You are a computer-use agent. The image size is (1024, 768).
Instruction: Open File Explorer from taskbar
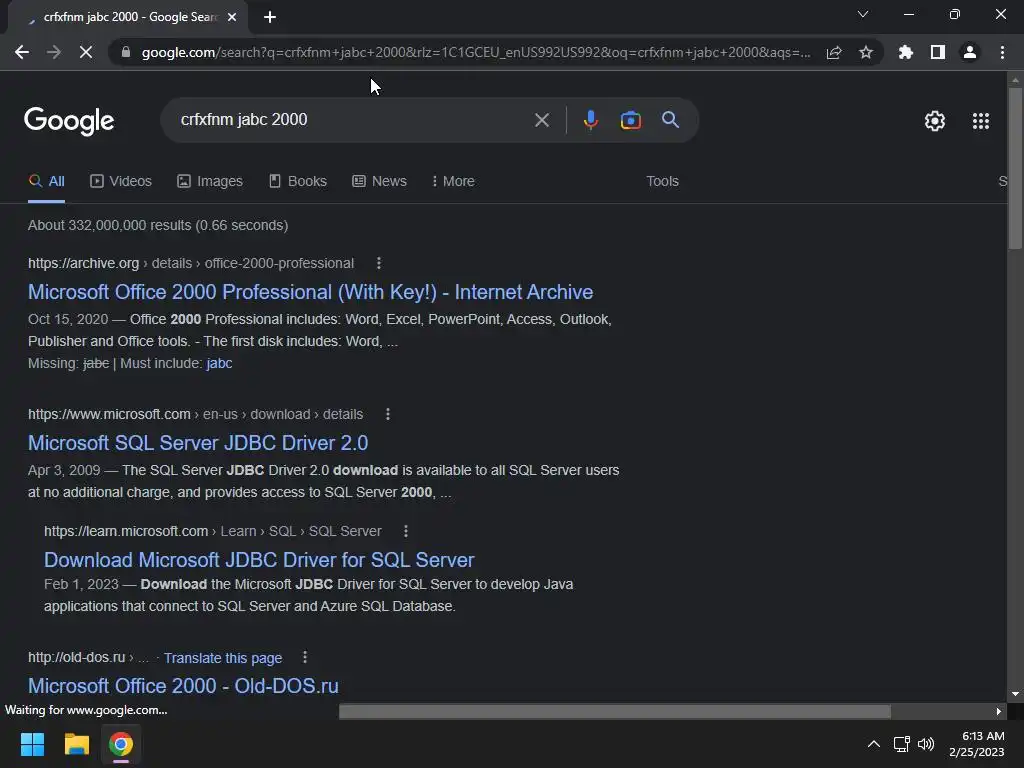click(x=76, y=744)
